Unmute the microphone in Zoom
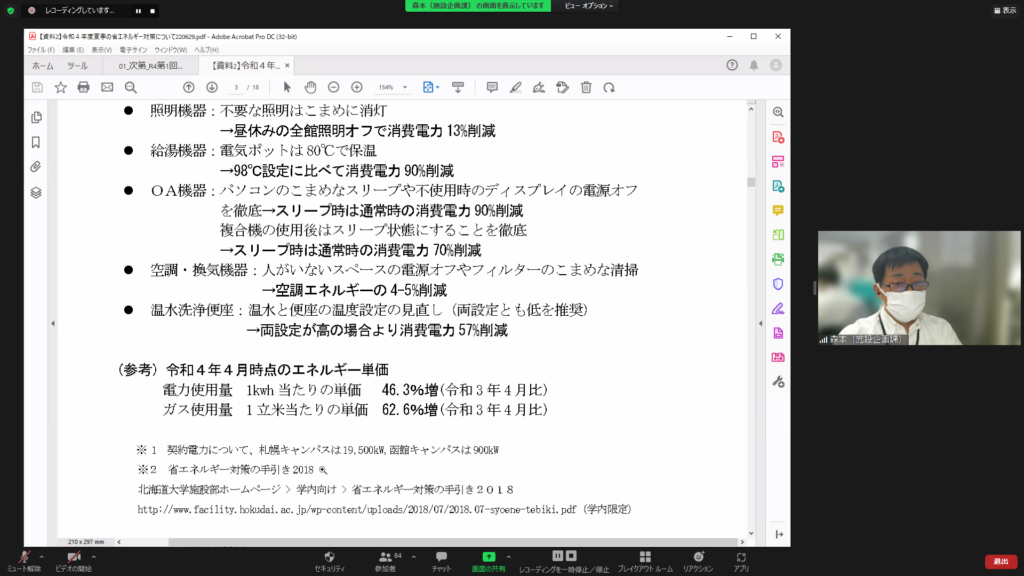 [24, 558]
